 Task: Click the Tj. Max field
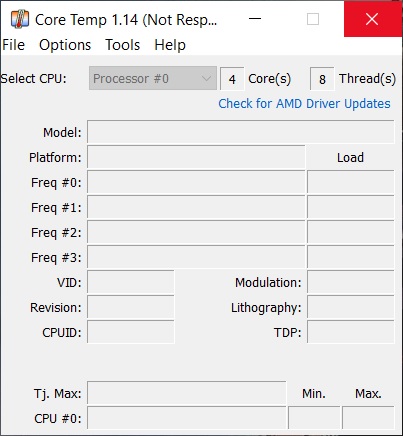(187, 393)
